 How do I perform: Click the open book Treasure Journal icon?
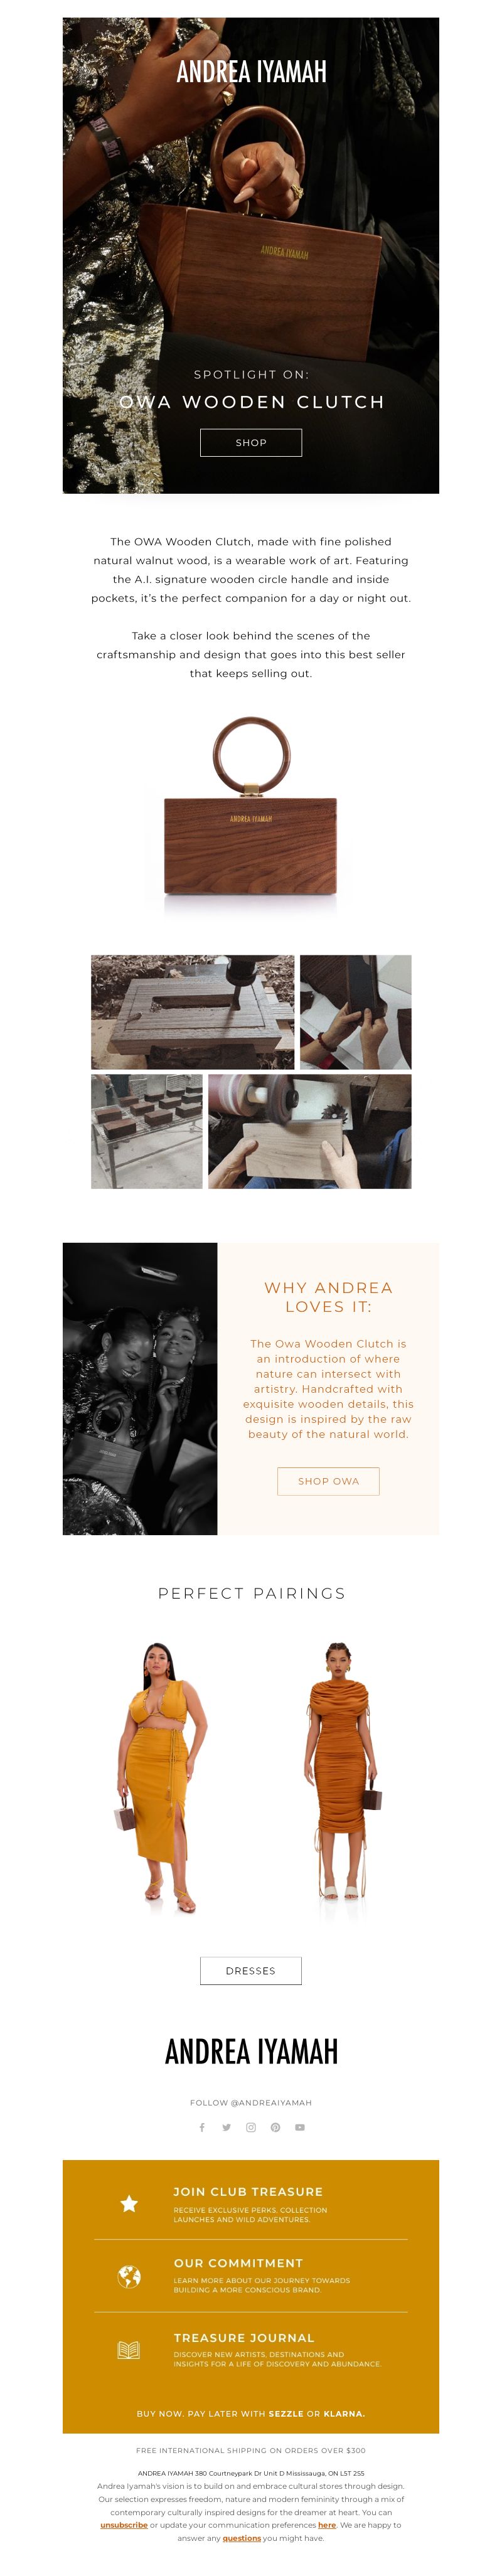point(129,2349)
